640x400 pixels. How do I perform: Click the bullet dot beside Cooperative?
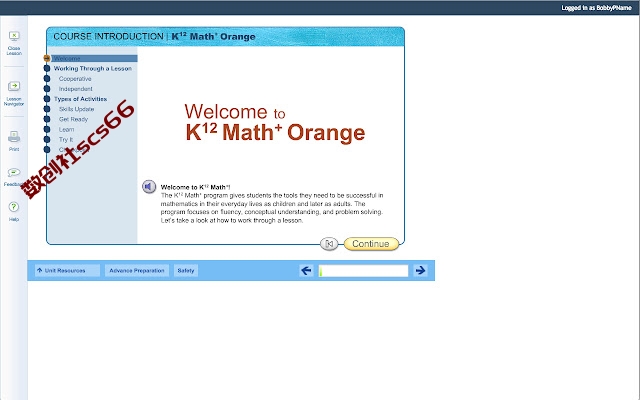pyautogui.click(x=47, y=78)
